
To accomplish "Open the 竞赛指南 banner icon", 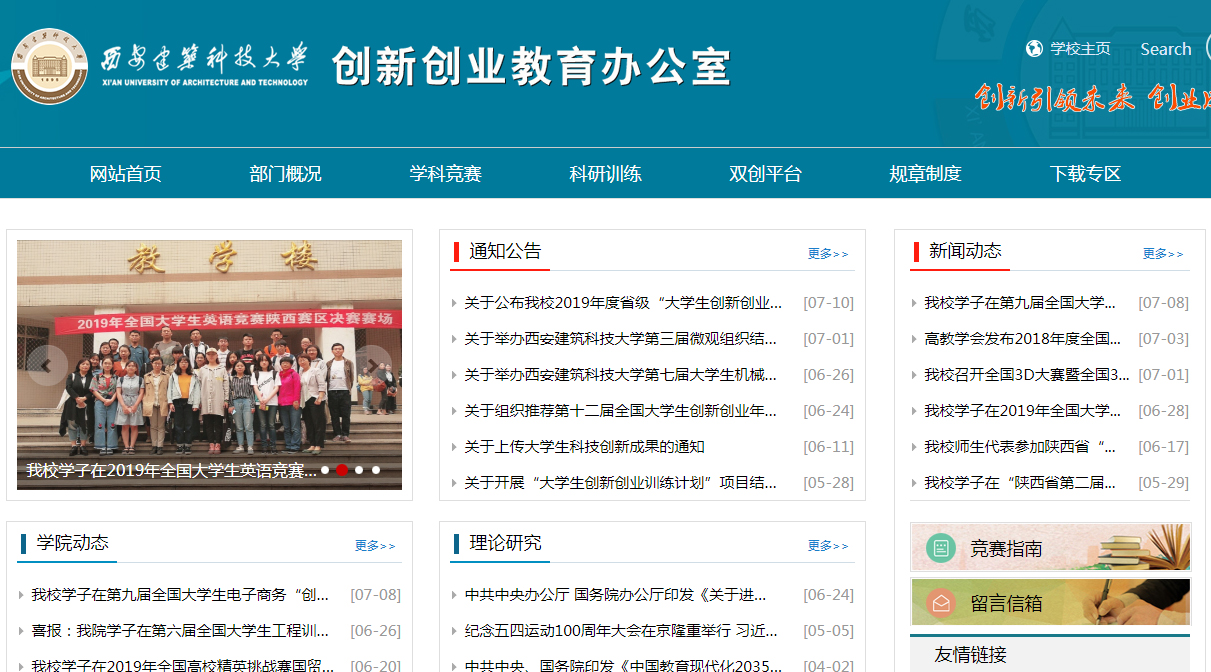I will coord(941,548).
